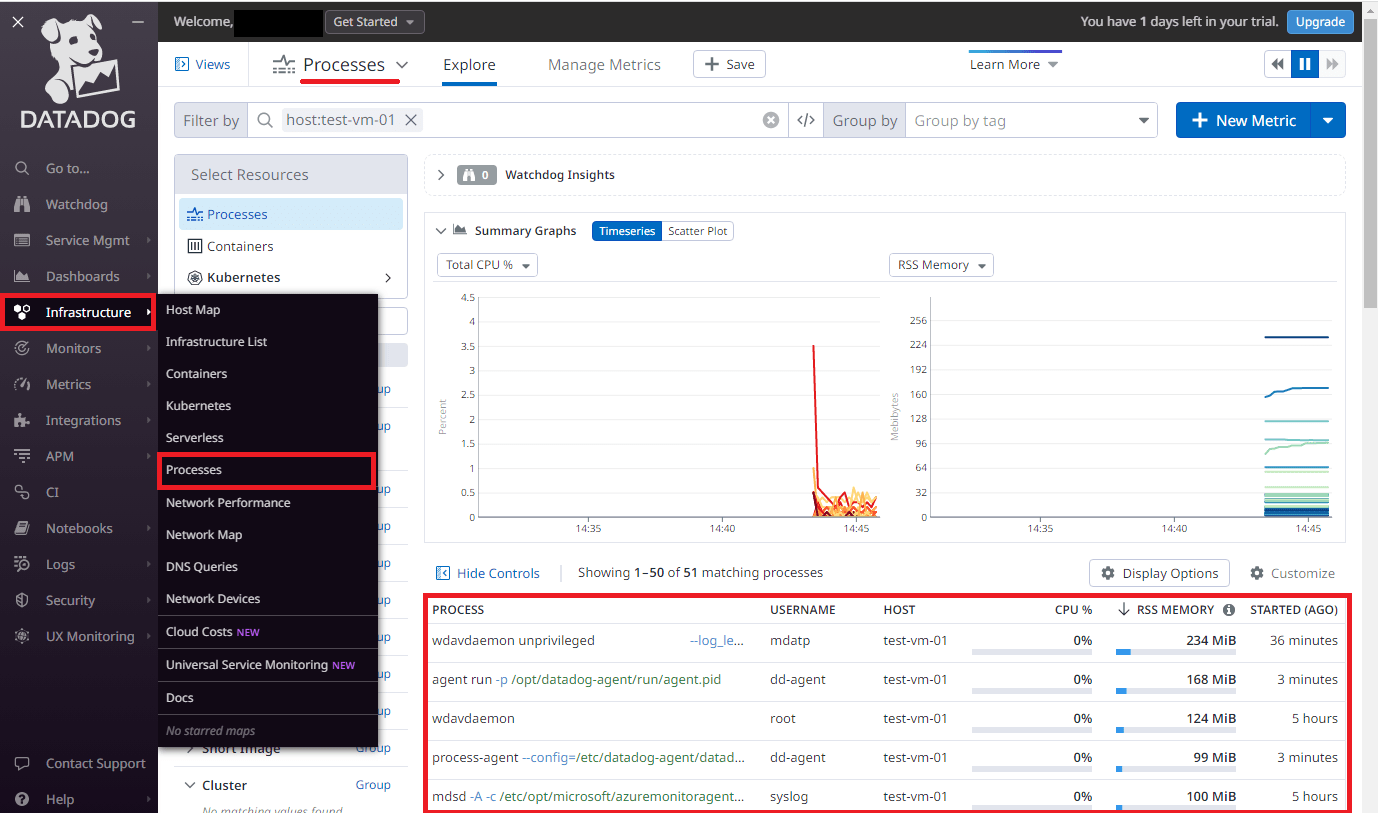Open Notebooks in the sidebar
1378x813 pixels.
tap(79, 528)
